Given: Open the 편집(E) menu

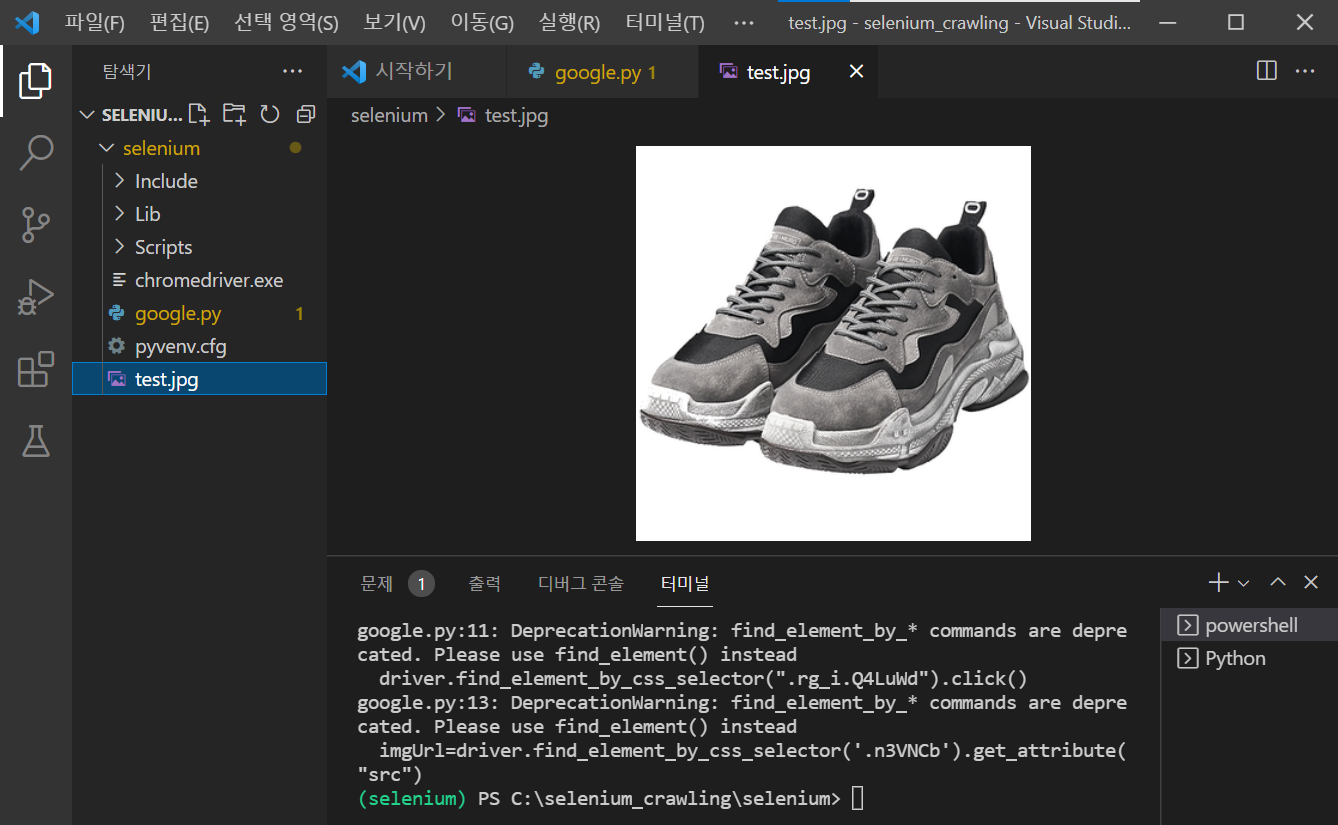Looking at the screenshot, I should coord(179,23).
